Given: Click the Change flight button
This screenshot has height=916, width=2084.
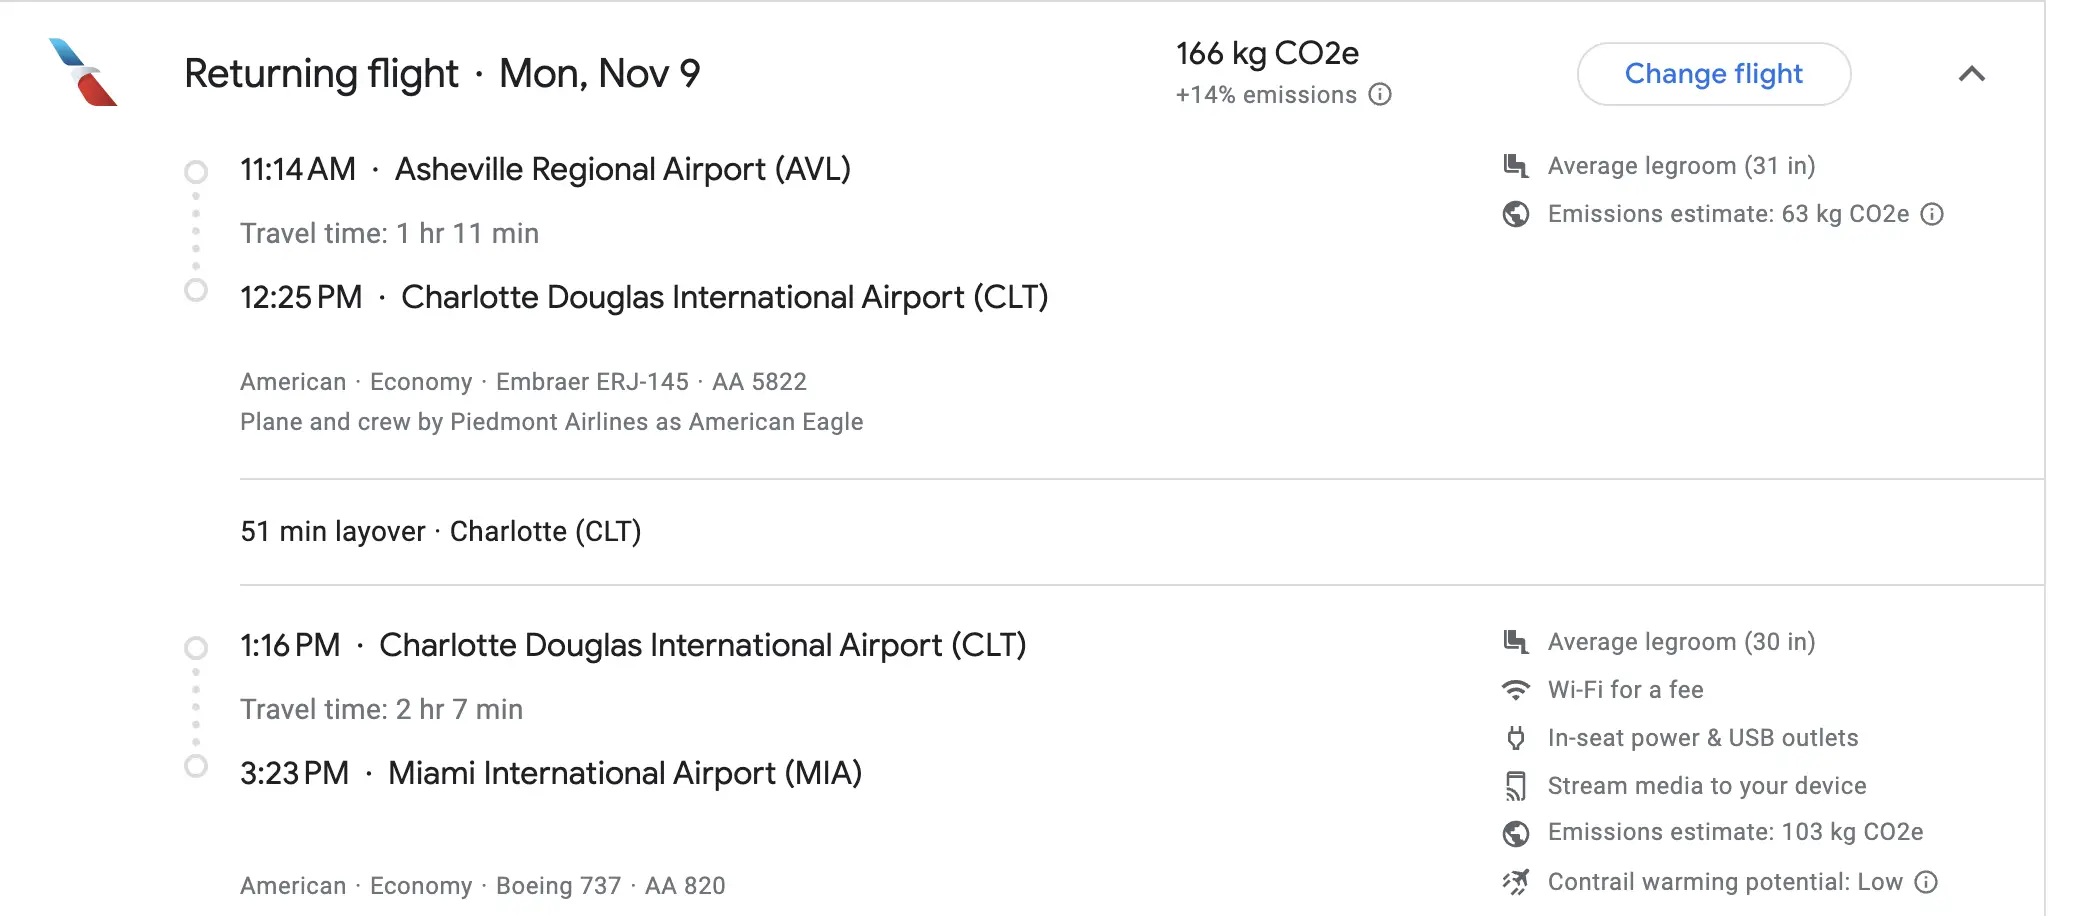Looking at the screenshot, I should point(1713,74).
